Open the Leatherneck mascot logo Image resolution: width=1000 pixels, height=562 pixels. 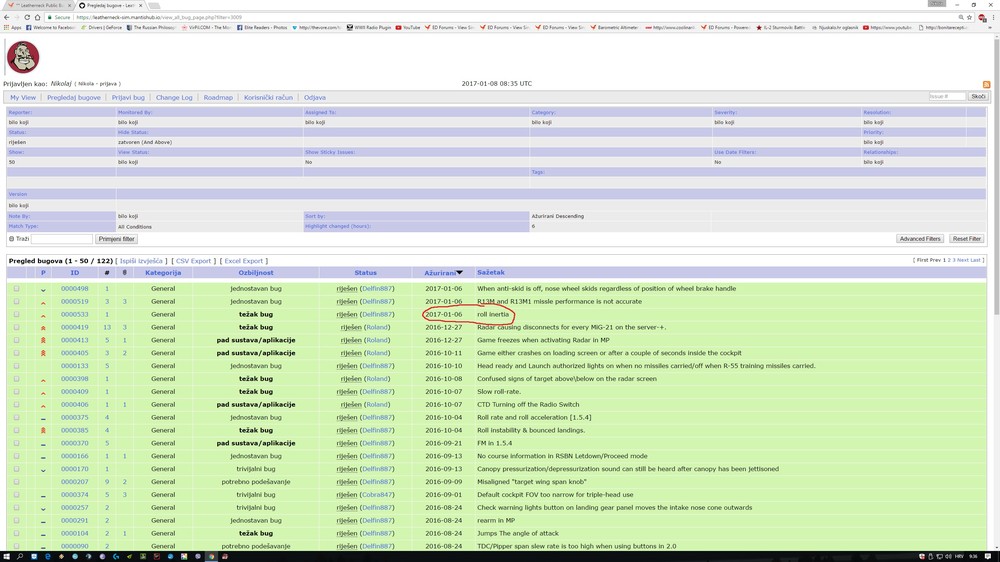pos(23,57)
